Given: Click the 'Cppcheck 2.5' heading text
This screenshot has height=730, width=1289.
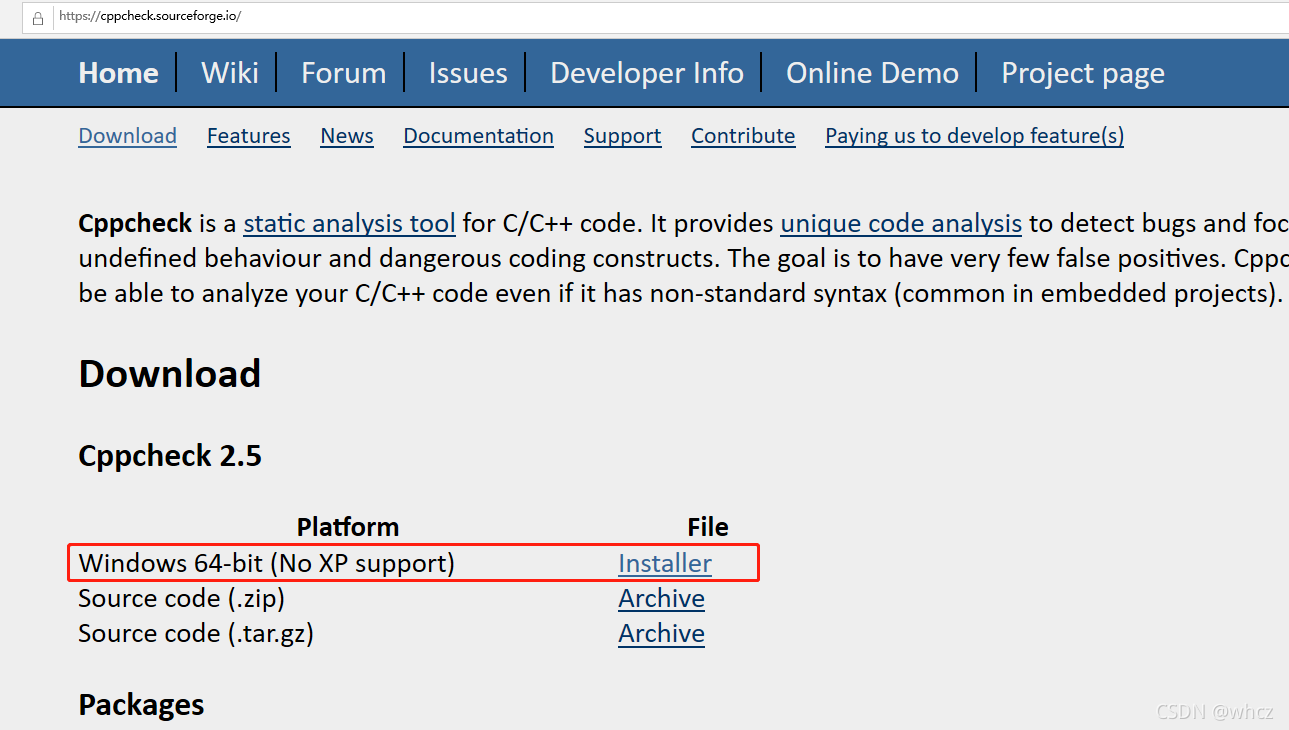Looking at the screenshot, I should pyautogui.click(x=170, y=456).
